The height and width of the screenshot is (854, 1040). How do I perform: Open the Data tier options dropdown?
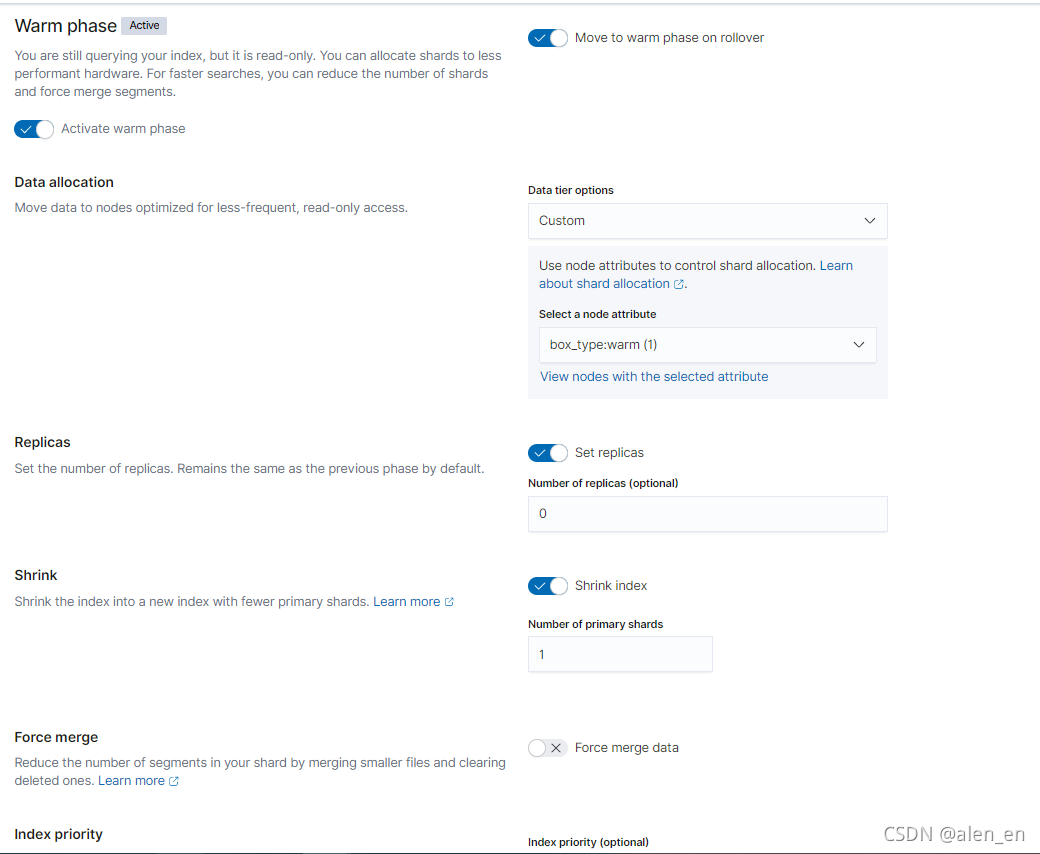pyautogui.click(x=708, y=221)
